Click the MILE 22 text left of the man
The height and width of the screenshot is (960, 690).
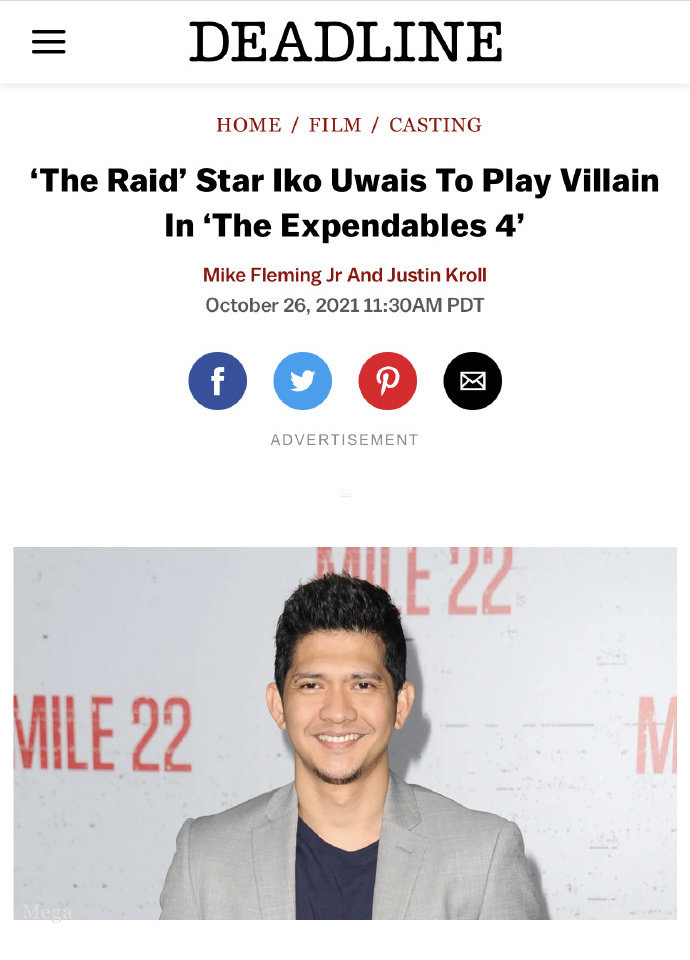102,733
